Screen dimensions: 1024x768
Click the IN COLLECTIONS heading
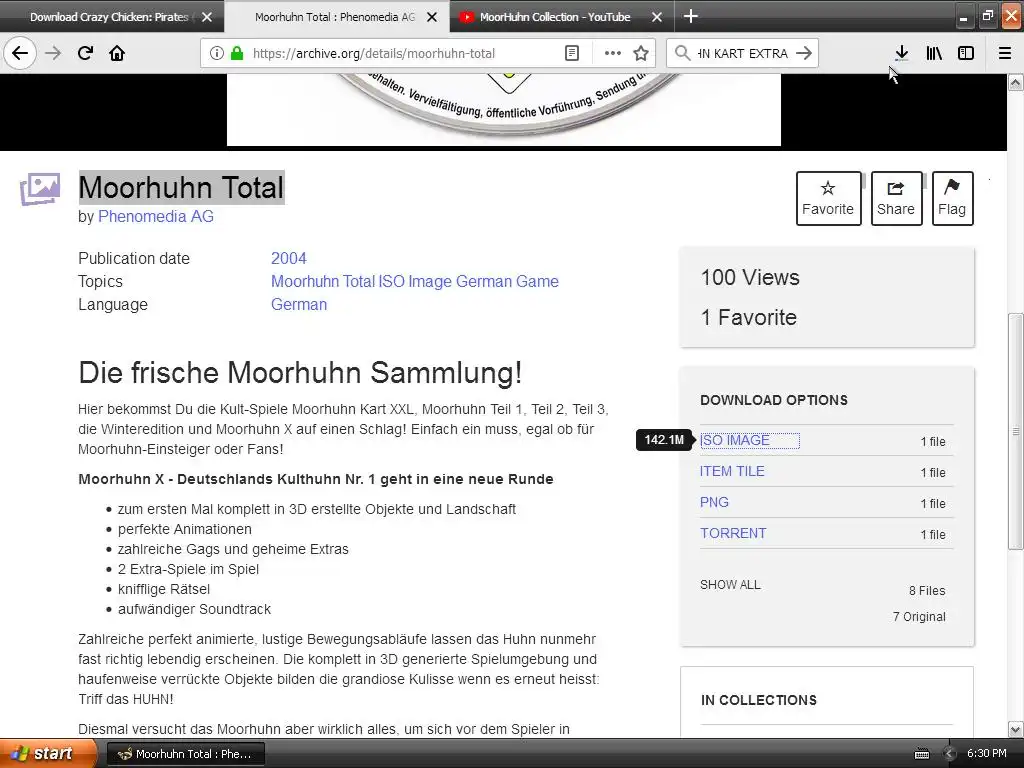(x=759, y=700)
